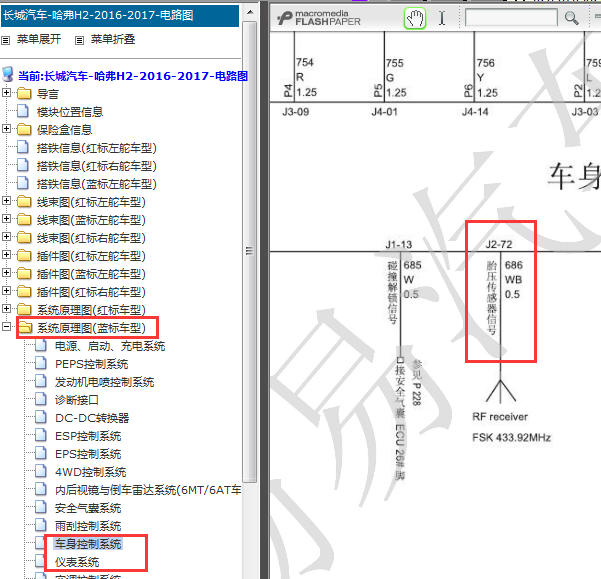The height and width of the screenshot is (579, 601).
Task: Click 菜单展开 to expand all menus
Action: (39, 39)
